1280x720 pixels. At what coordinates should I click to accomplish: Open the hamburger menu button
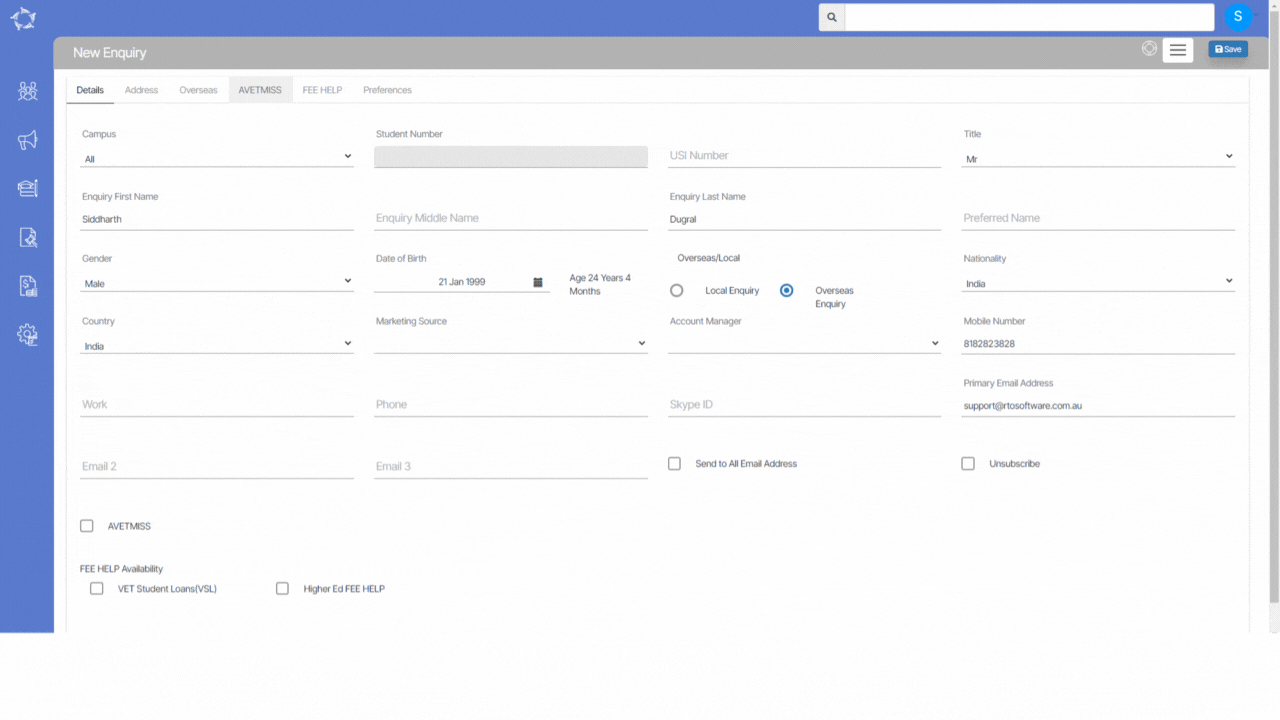coord(1178,50)
